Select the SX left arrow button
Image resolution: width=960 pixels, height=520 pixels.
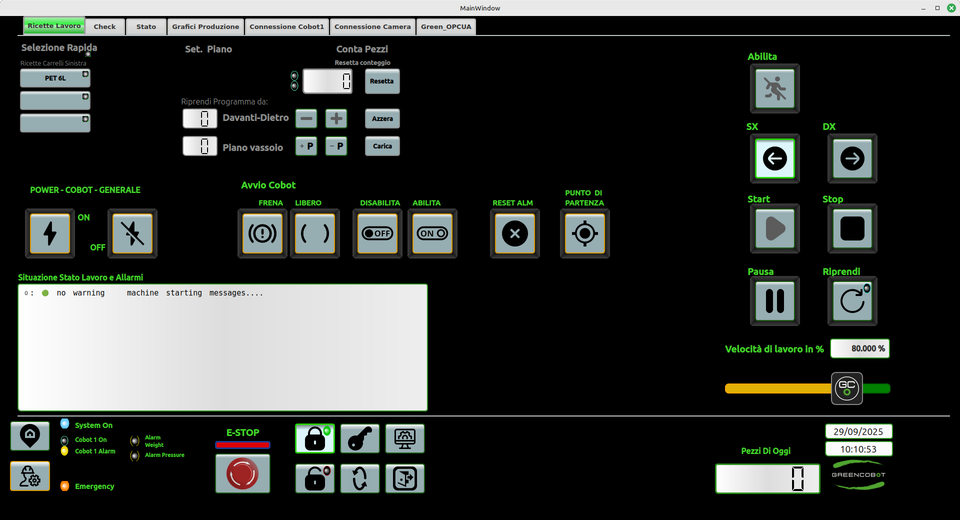click(x=774, y=159)
